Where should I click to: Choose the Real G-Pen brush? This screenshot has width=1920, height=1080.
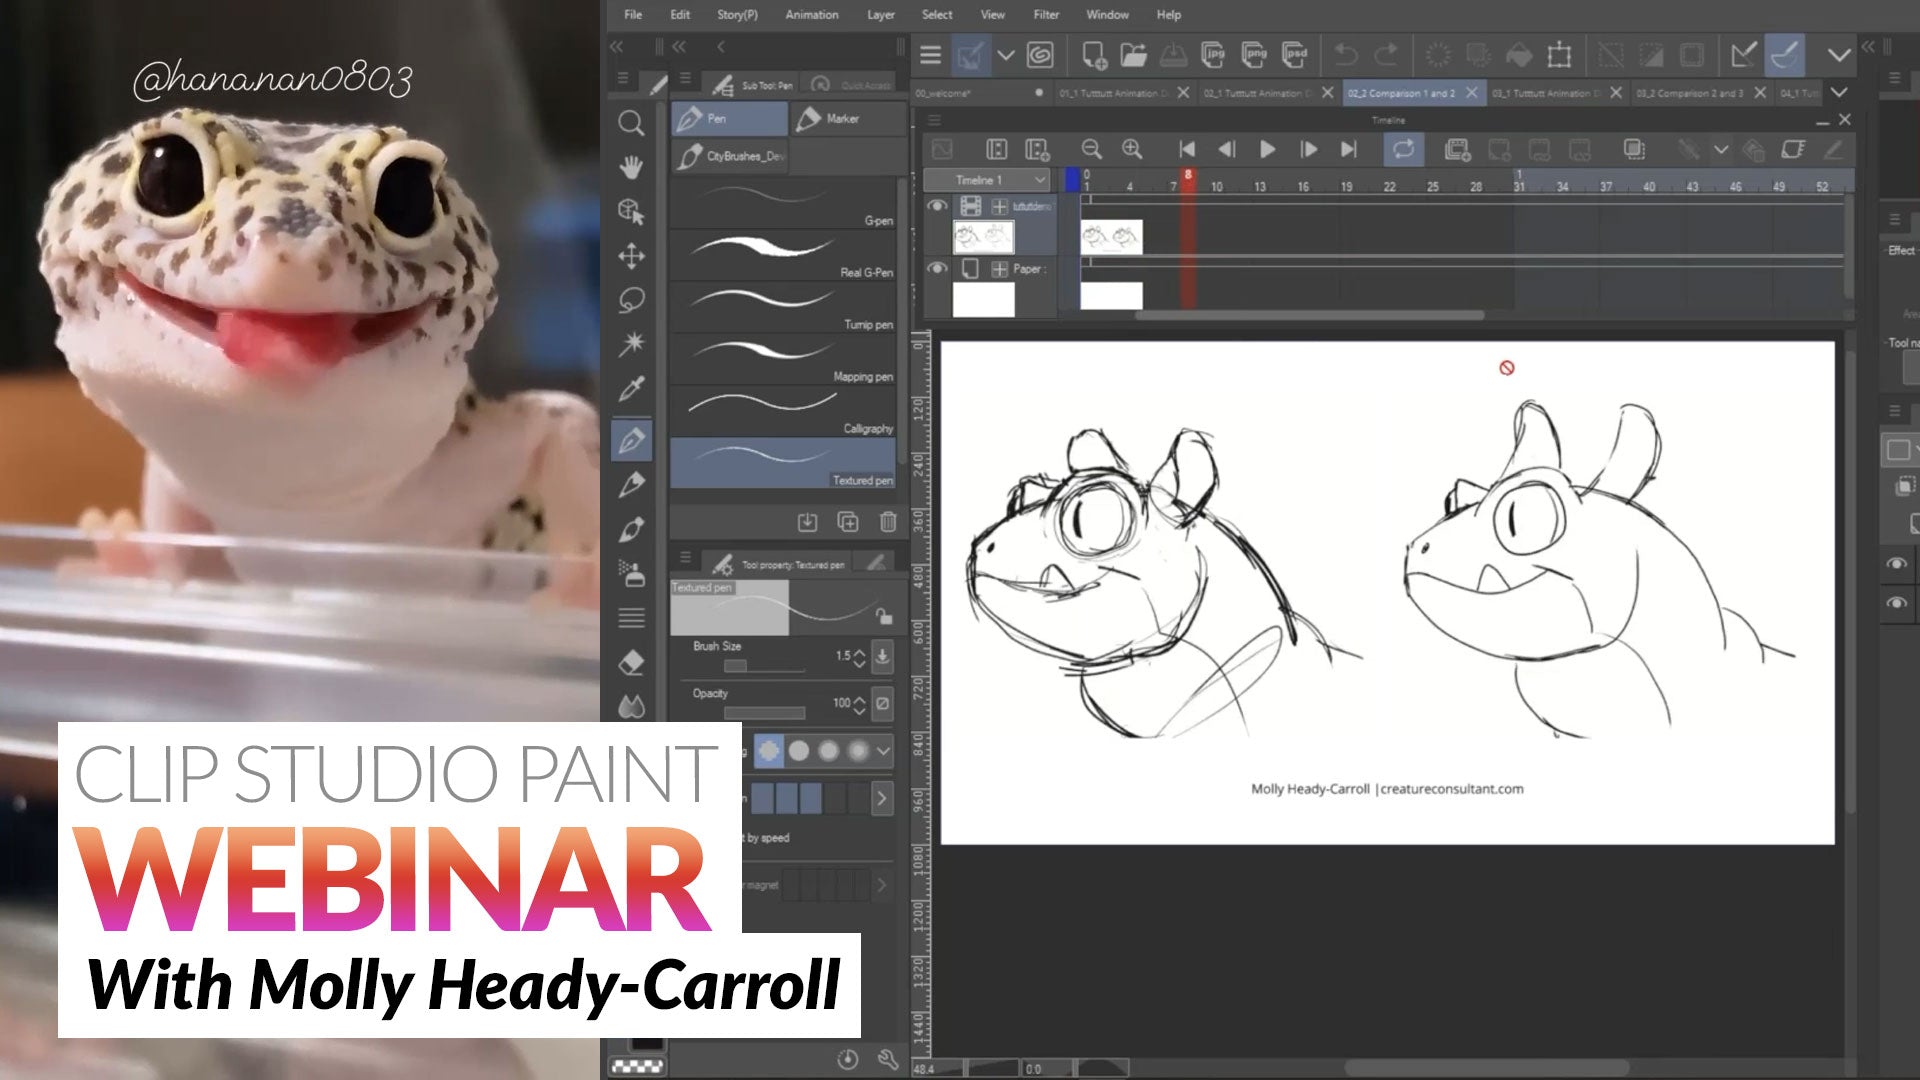tap(782, 256)
